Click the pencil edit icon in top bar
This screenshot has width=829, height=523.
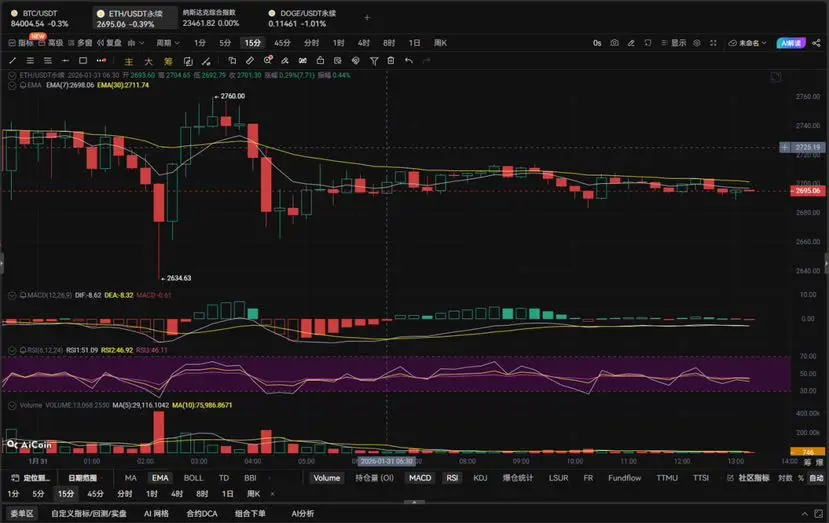(x=631, y=43)
